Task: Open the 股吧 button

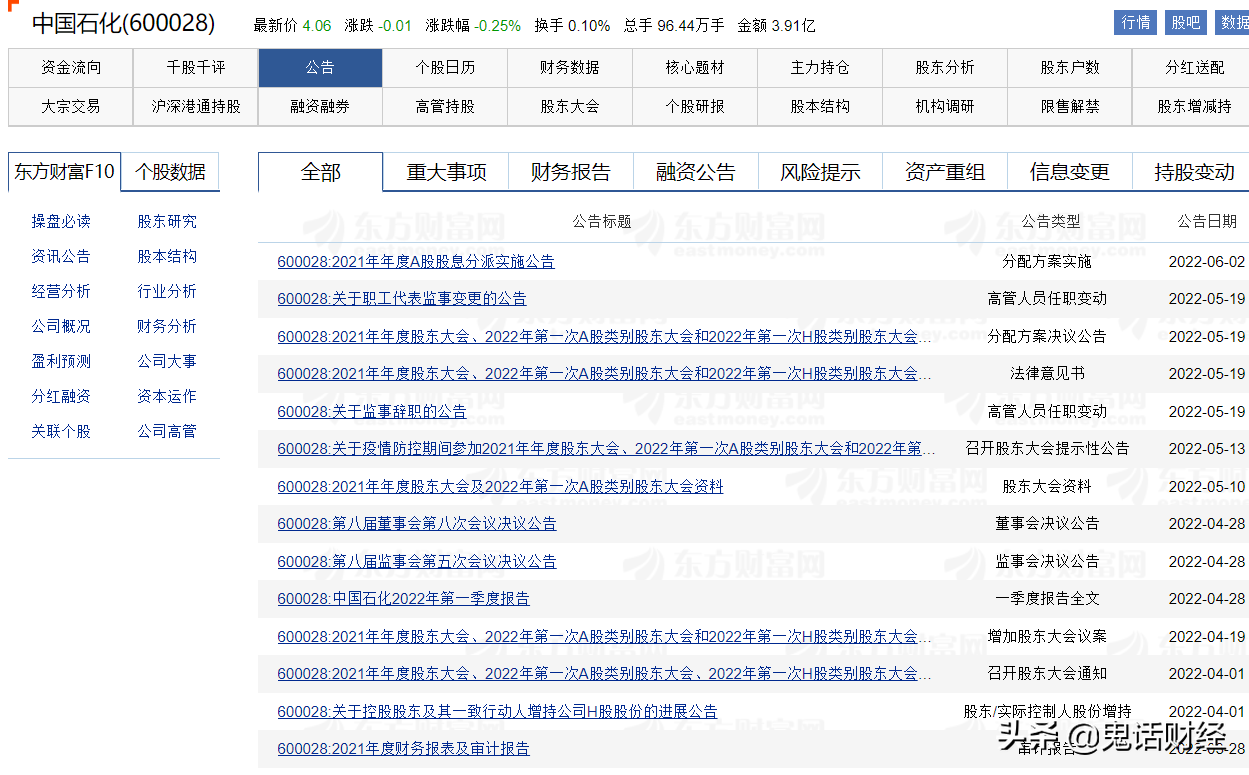Action: point(1186,23)
